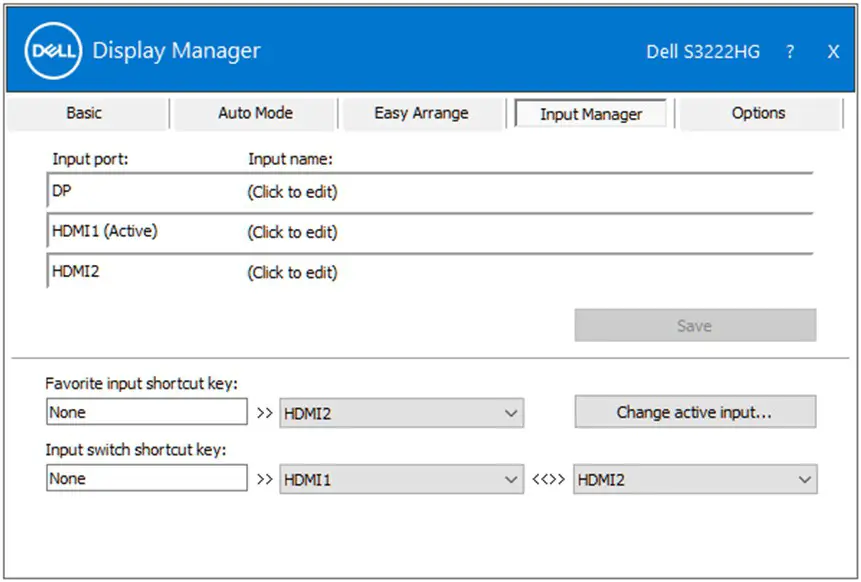This screenshot has height=582, width=861.
Task: Select the Input Manager tab
Action: (591, 113)
